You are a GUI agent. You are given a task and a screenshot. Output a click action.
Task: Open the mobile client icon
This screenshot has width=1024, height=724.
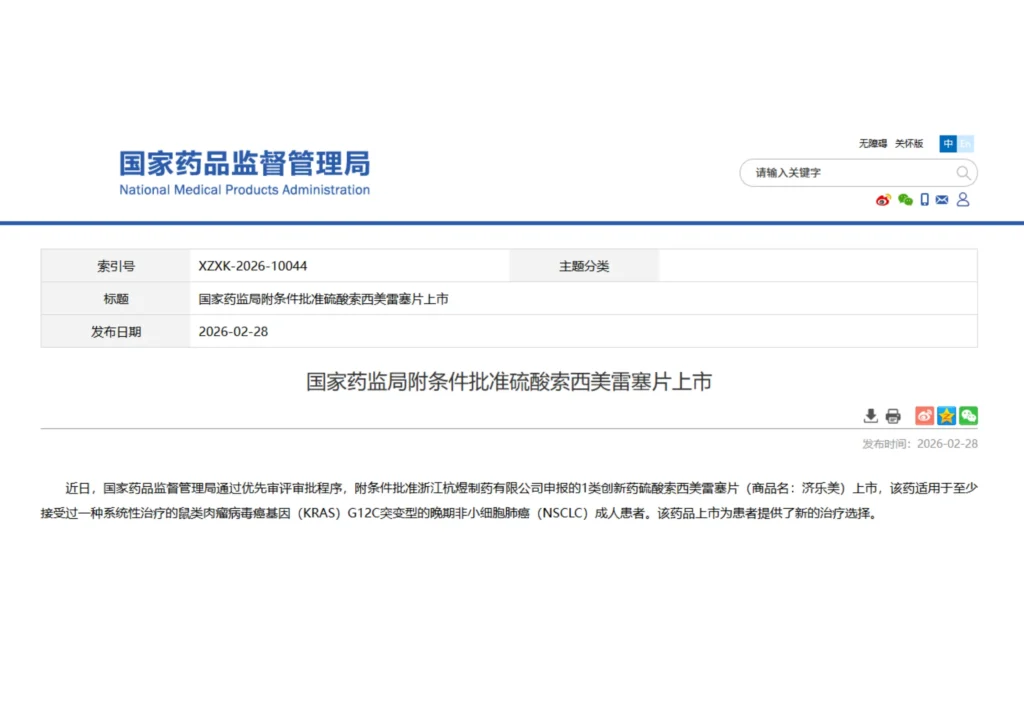pyautogui.click(x=924, y=200)
